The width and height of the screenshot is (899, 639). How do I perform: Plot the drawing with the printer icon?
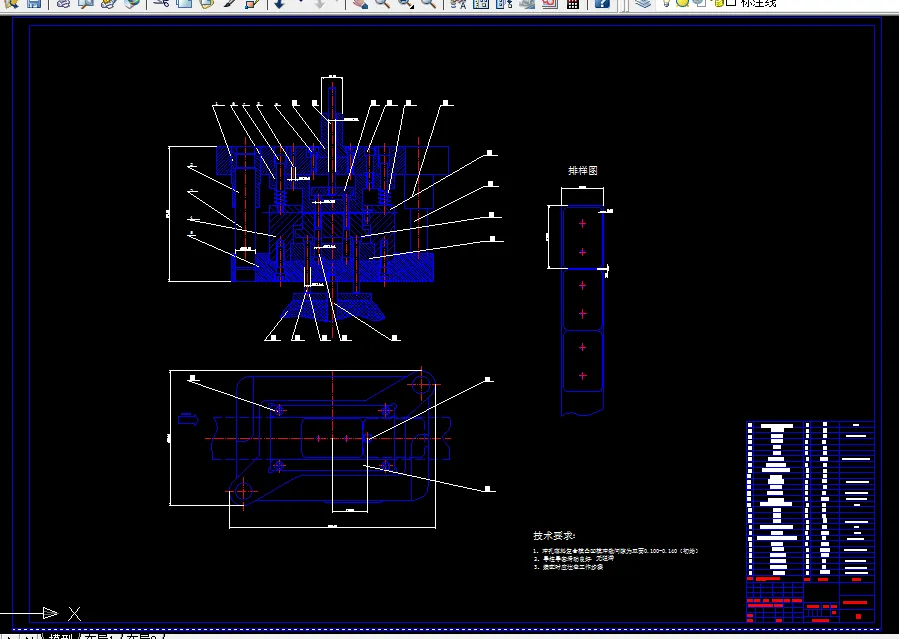tap(64, 3)
